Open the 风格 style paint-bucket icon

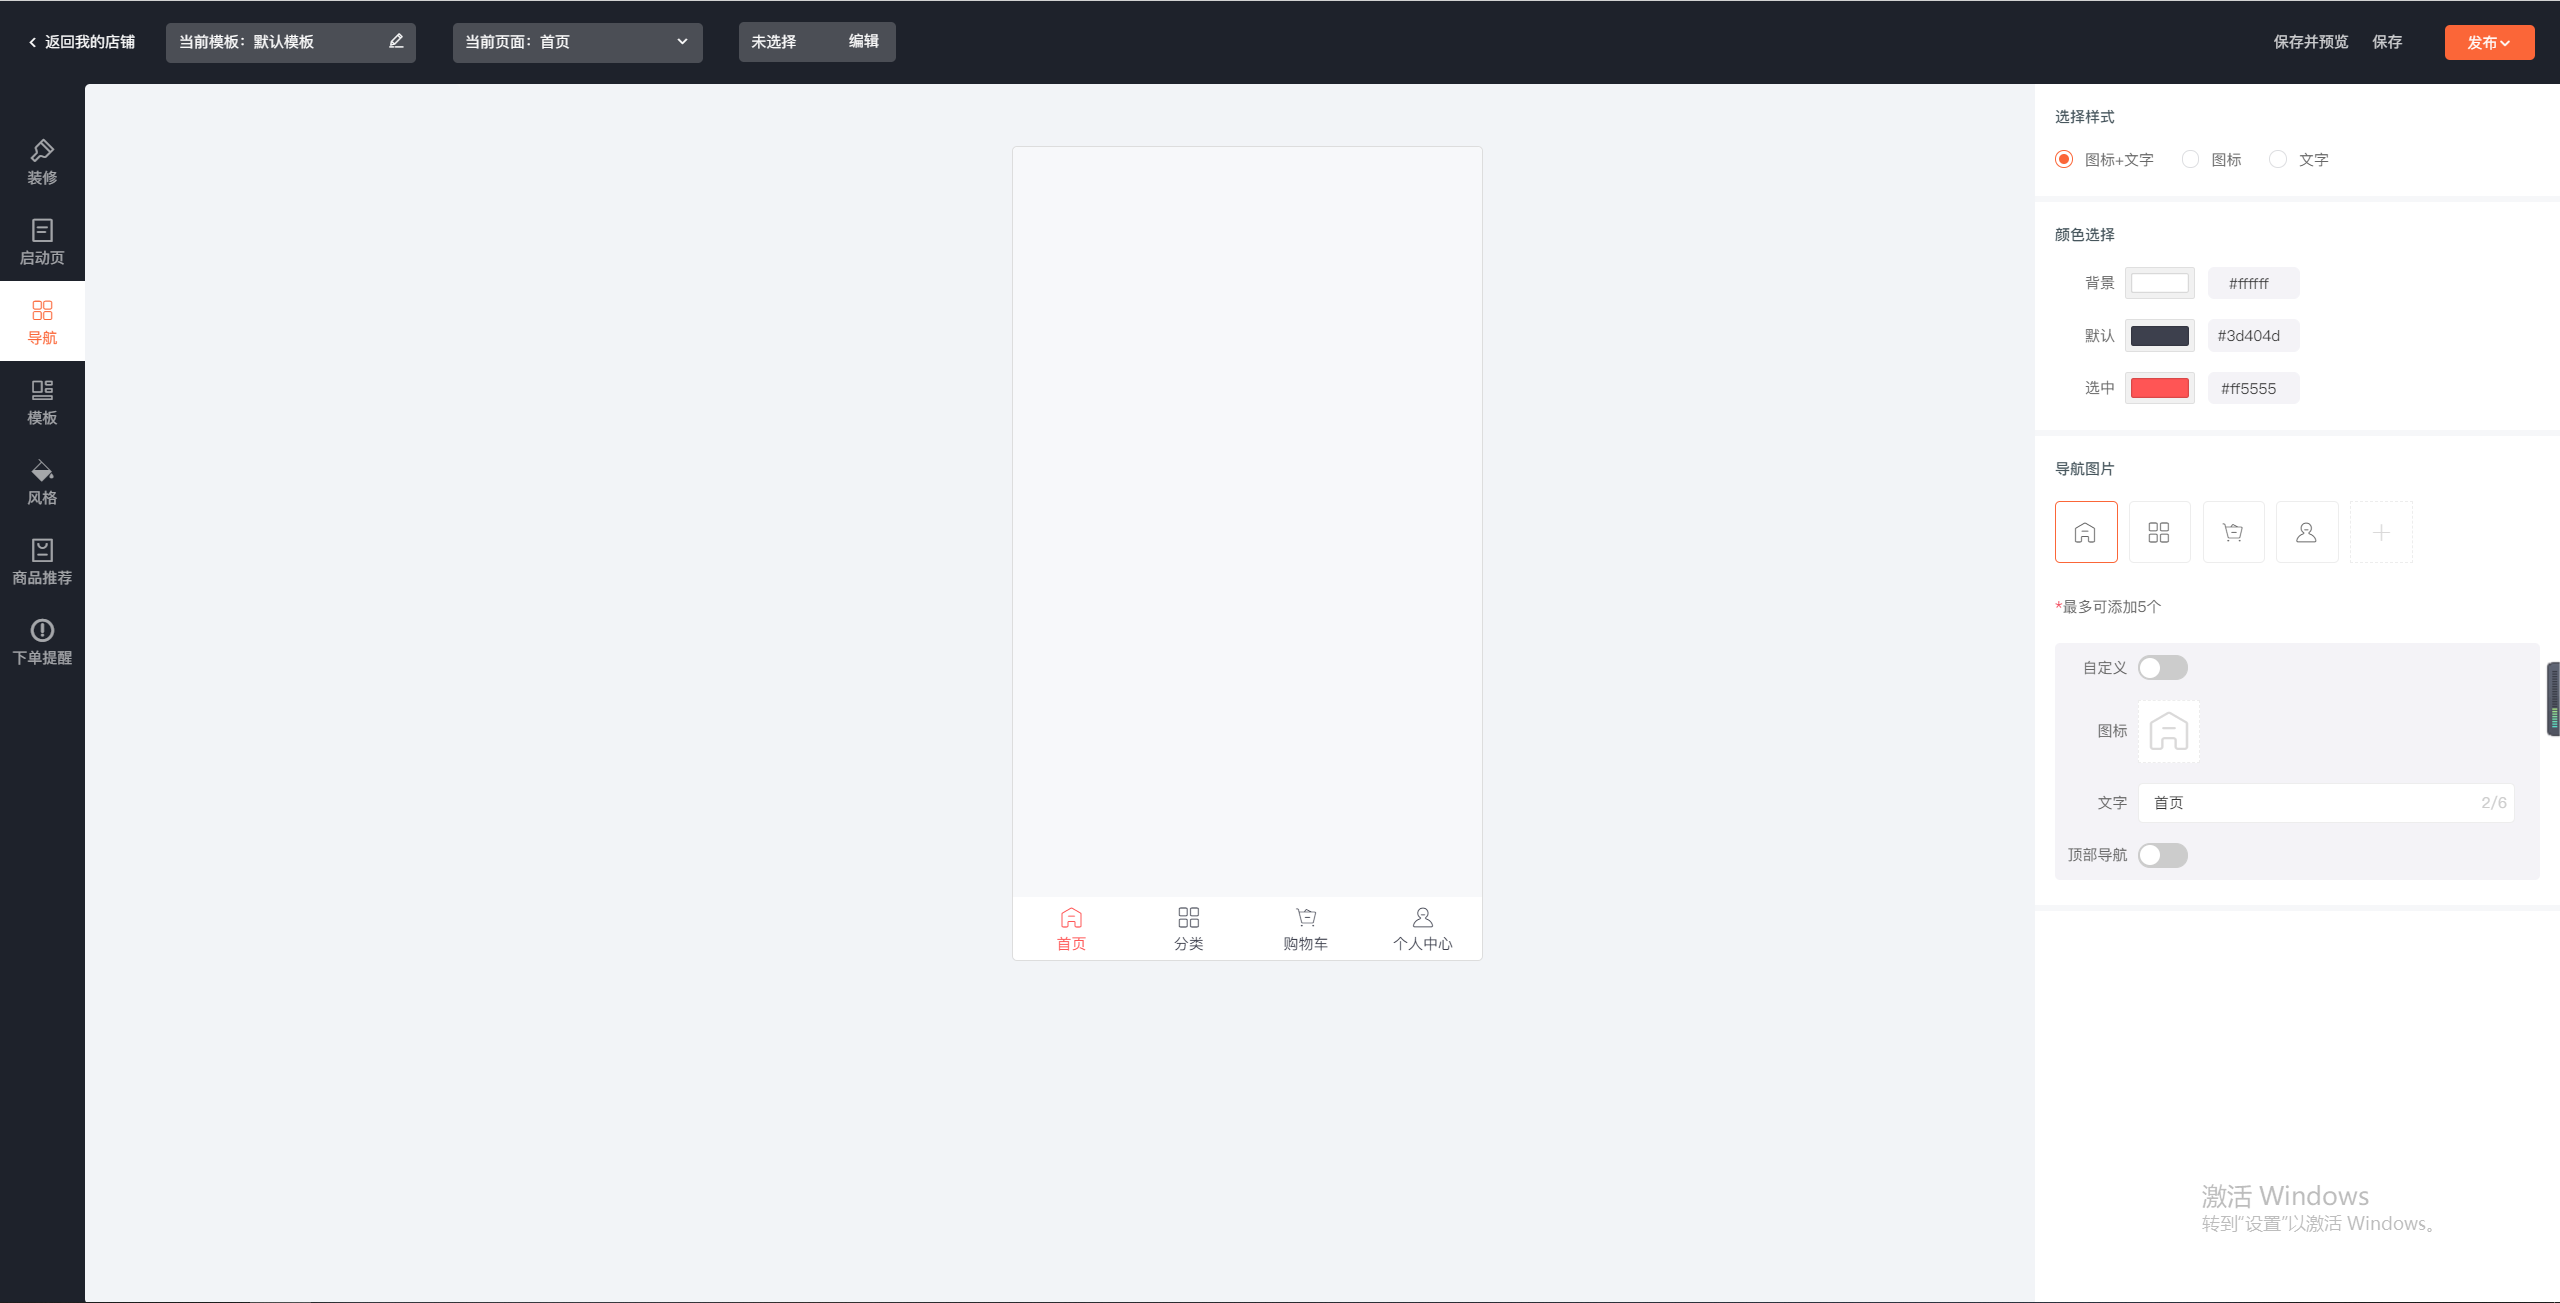(42, 481)
